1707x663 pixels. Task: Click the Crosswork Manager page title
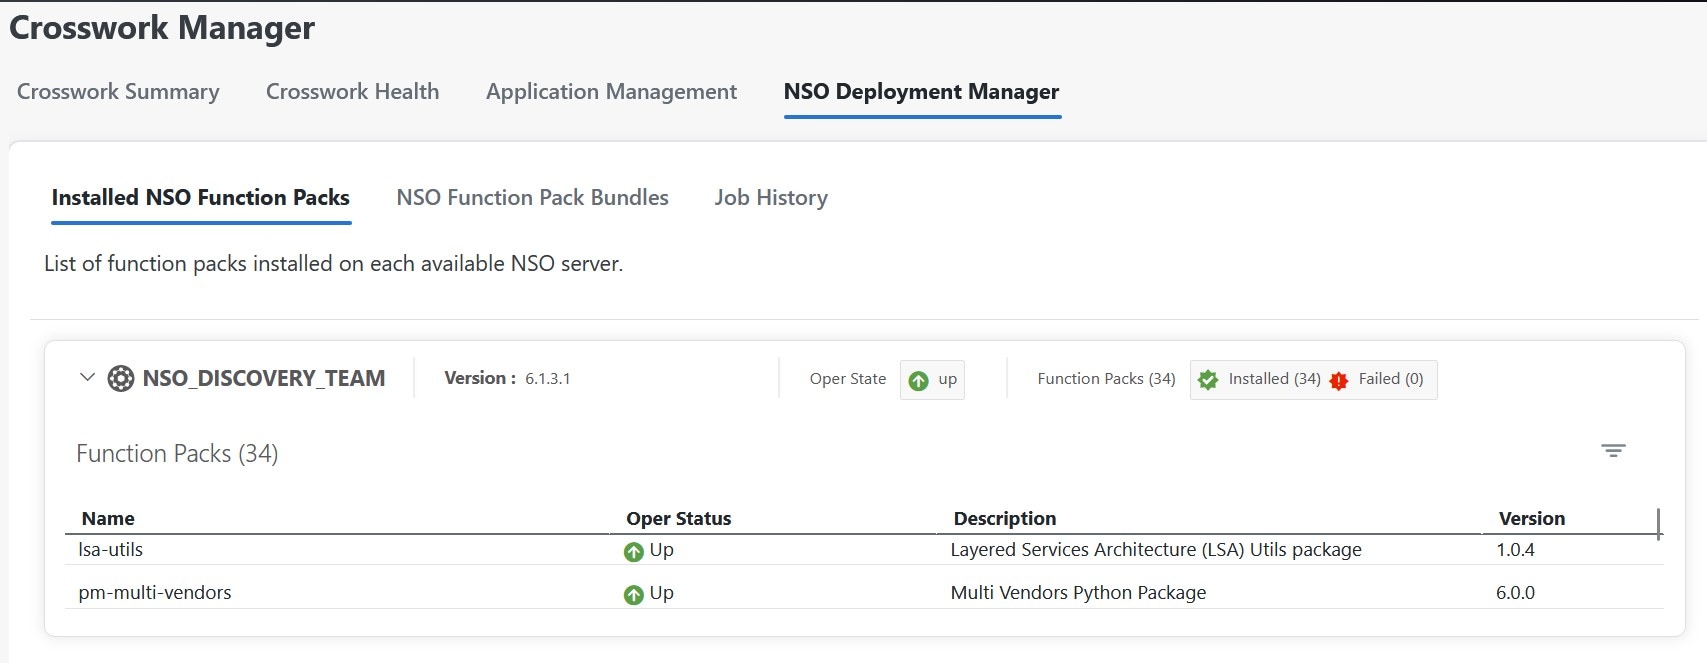162,28
